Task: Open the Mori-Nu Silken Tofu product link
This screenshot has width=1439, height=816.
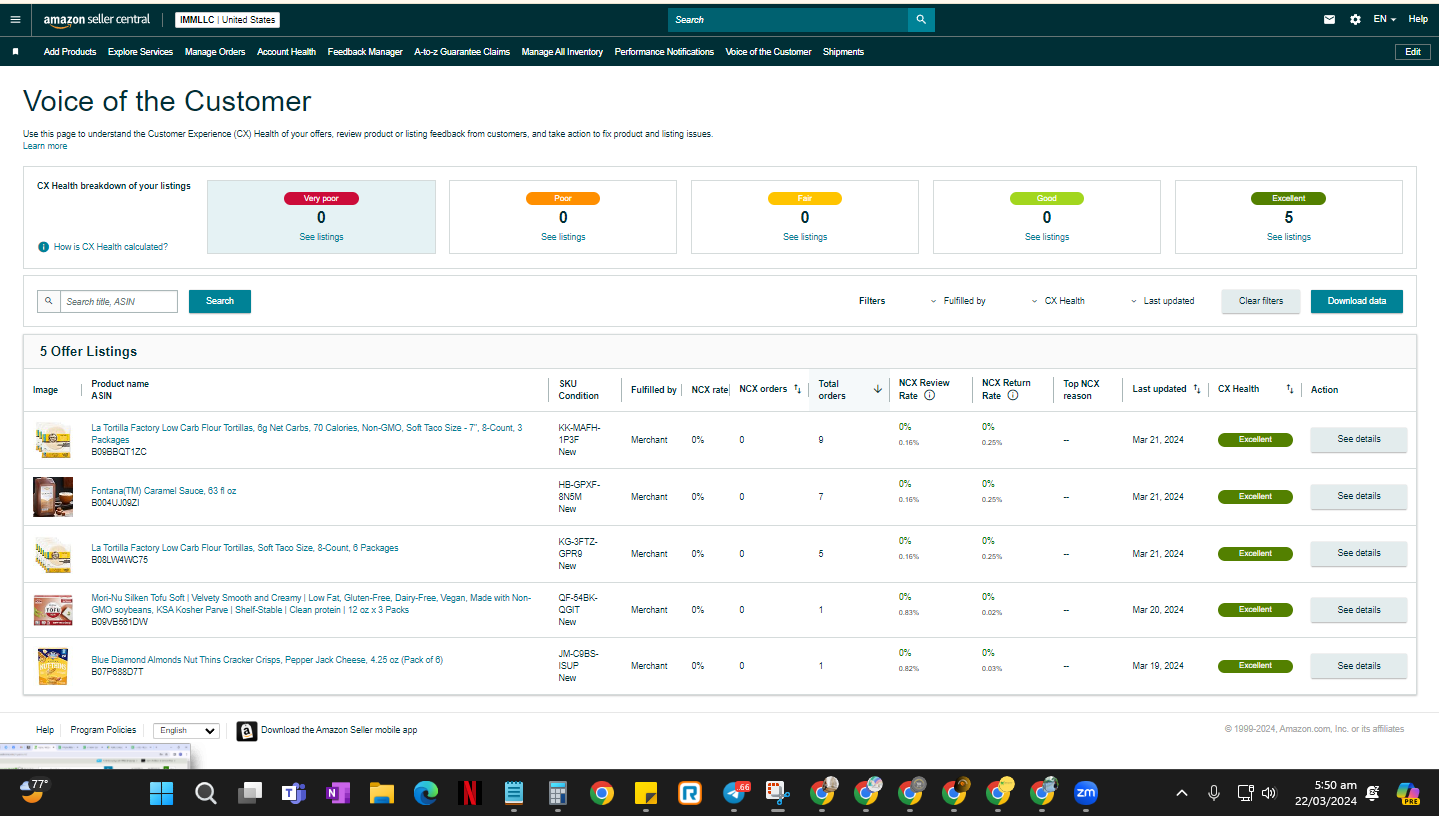Action: (311, 604)
